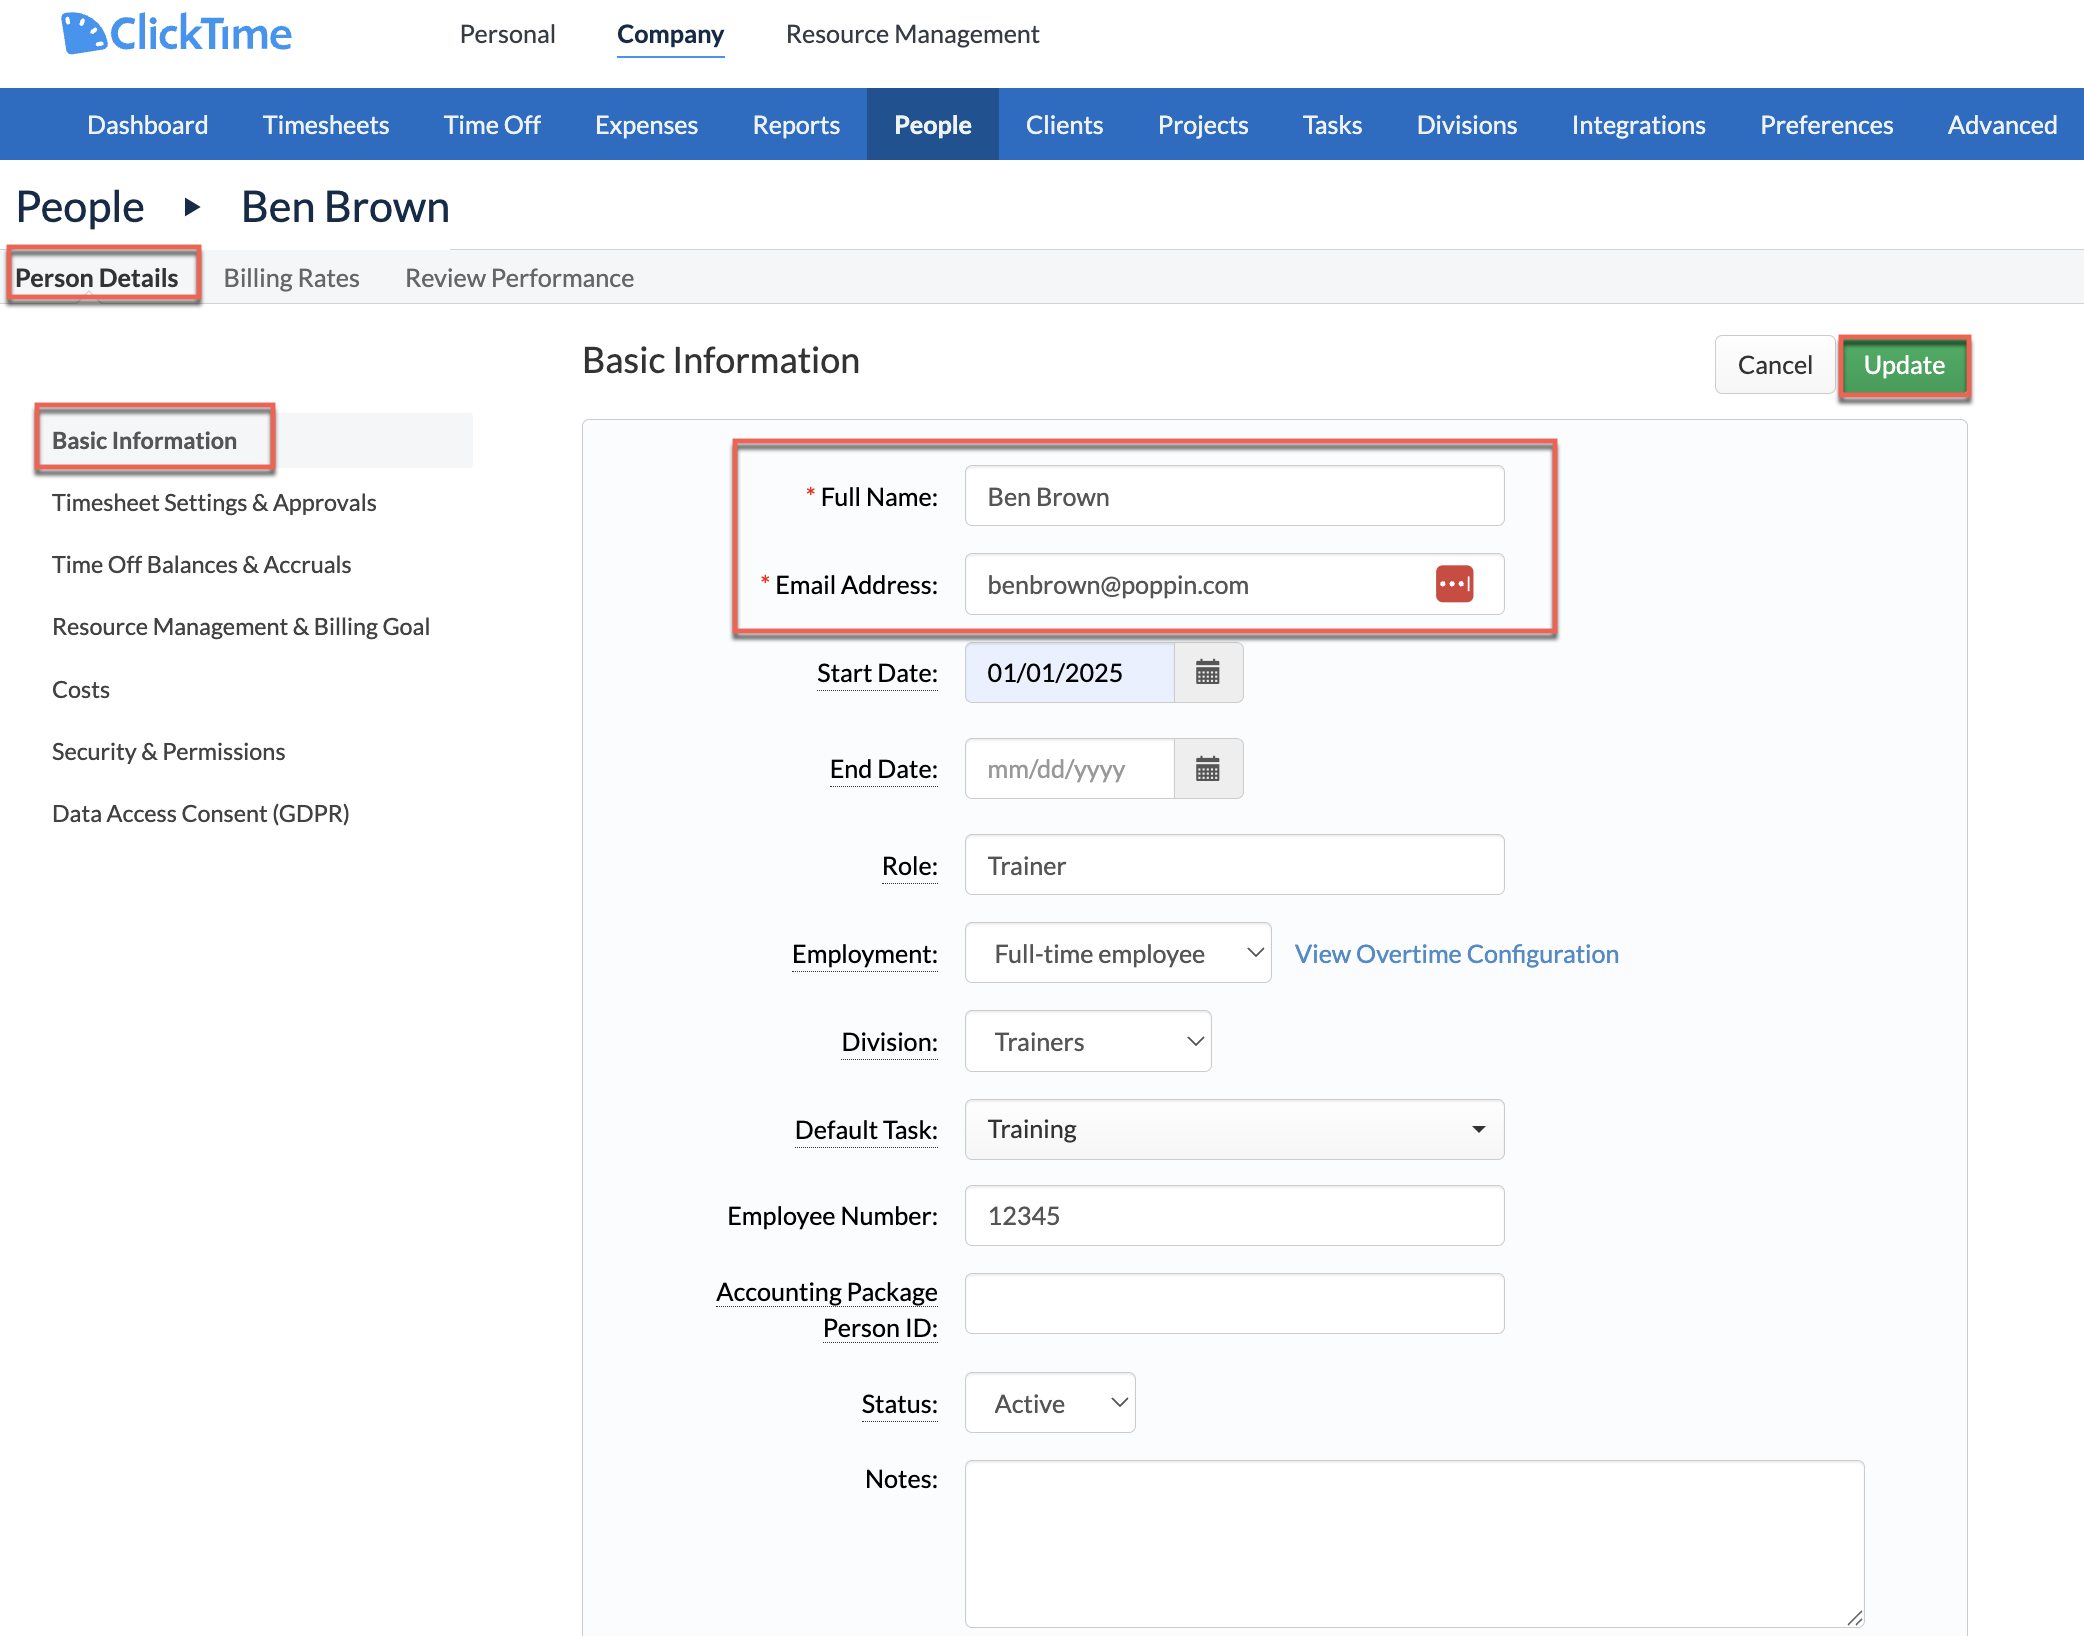Open the Division dropdown showing Trainers
This screenshot has height=1636, width=2084.
1088,1042
